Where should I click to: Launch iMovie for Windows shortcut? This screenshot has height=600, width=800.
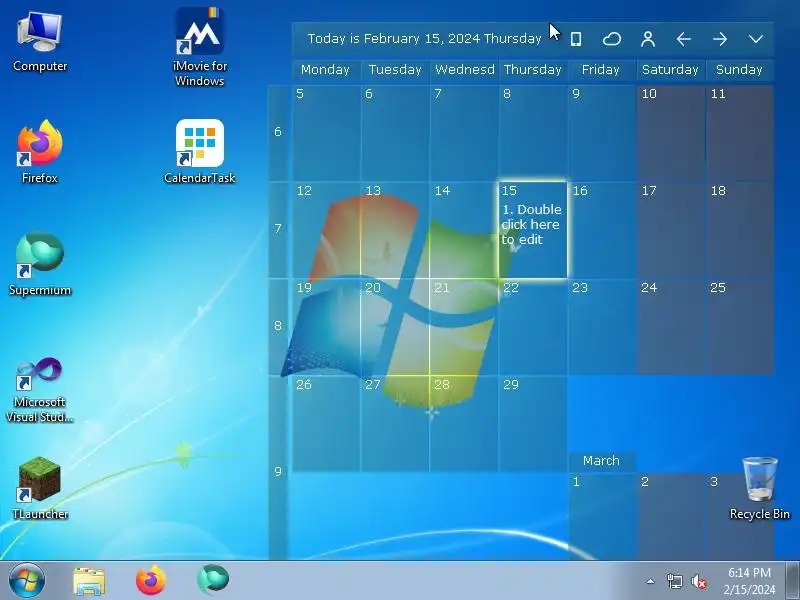click(x=199, y=47)
